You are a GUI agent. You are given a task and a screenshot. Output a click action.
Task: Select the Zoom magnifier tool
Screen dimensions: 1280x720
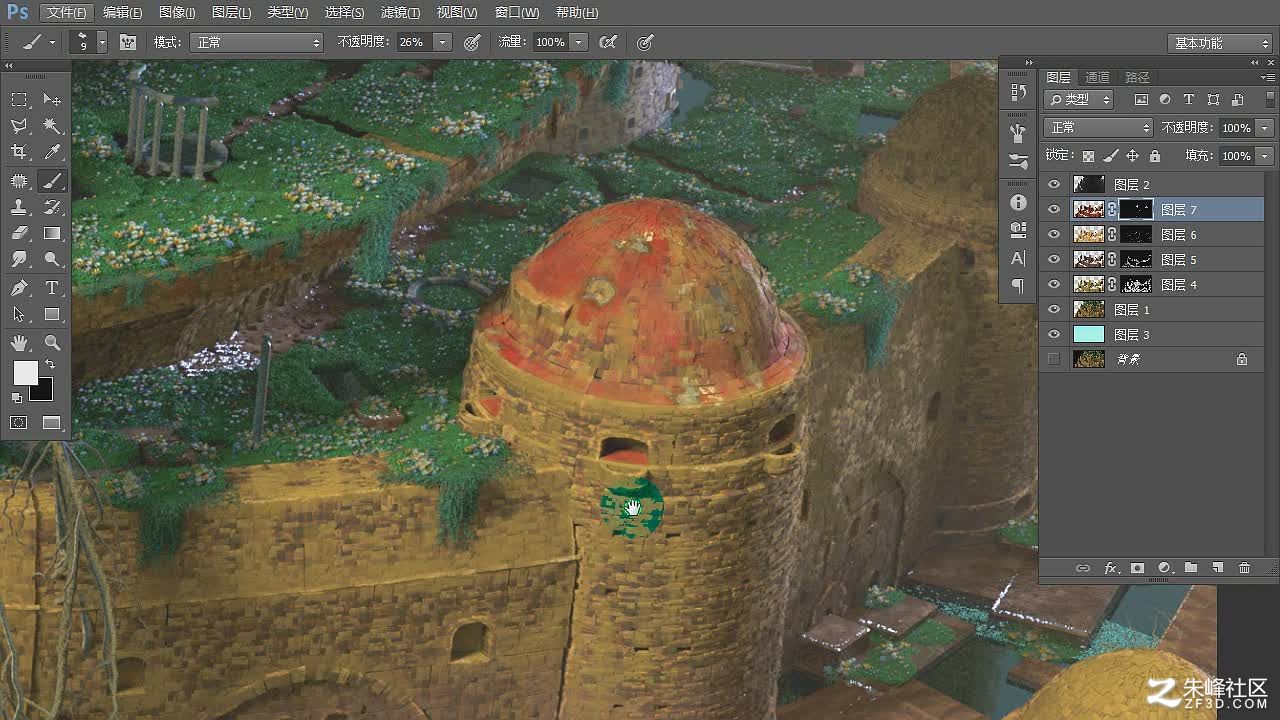coord(52,343)
